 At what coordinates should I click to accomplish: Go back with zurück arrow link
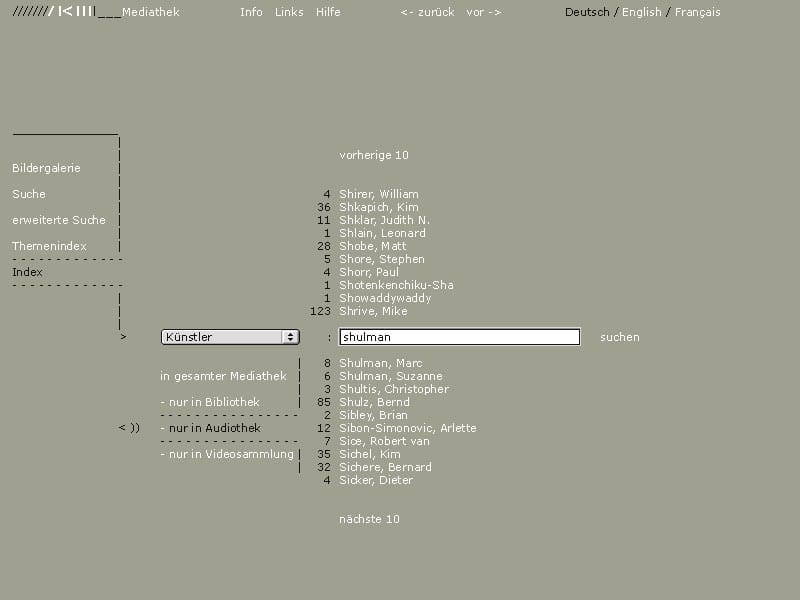point(428,12)
